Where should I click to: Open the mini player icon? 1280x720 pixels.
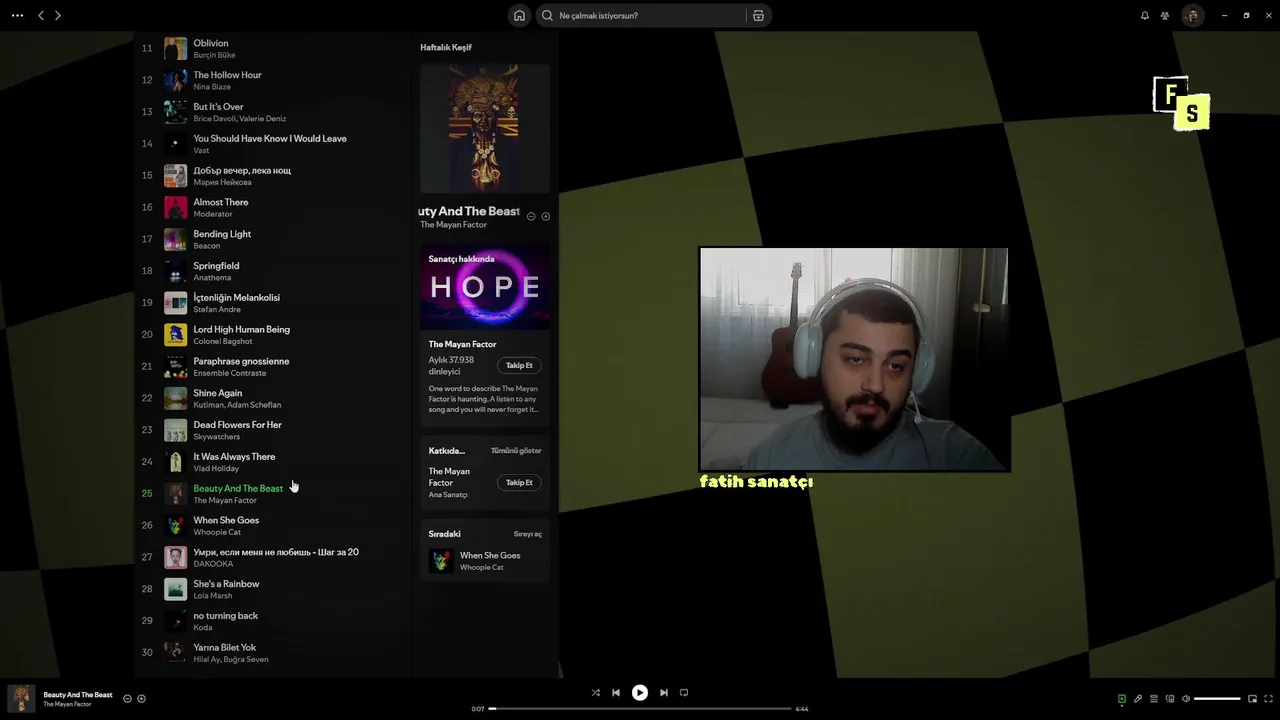click(x=1252, y=699)
